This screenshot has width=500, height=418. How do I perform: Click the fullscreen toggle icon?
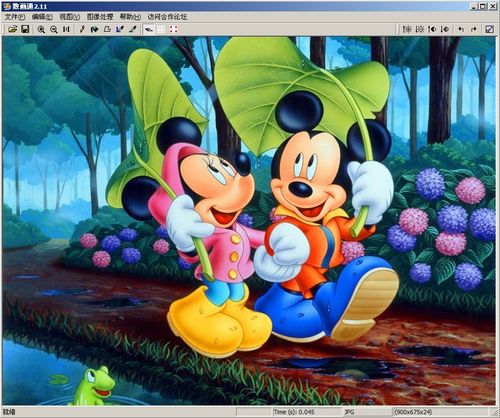[489, 29]
